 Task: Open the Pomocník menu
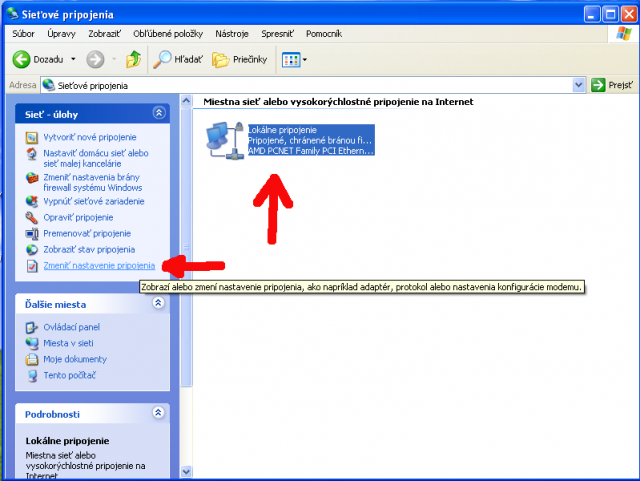324,34
